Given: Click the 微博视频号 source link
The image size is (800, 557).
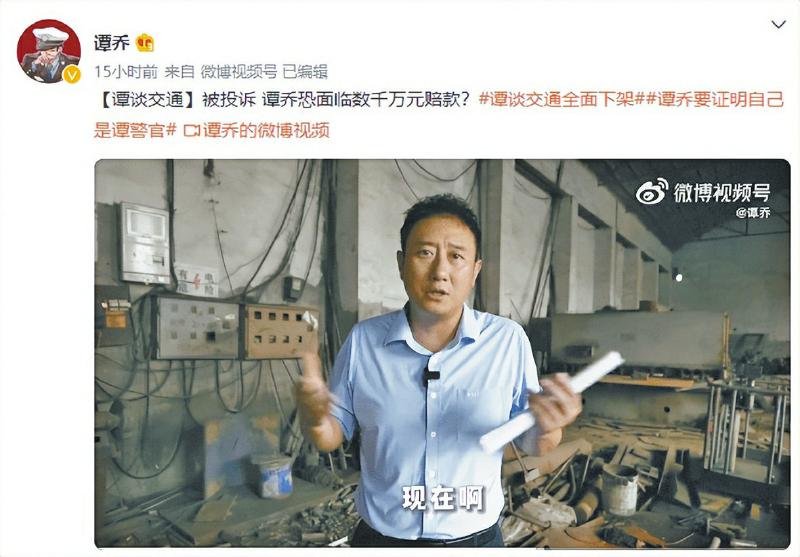Looking at the screenshot, I should 238,72.
